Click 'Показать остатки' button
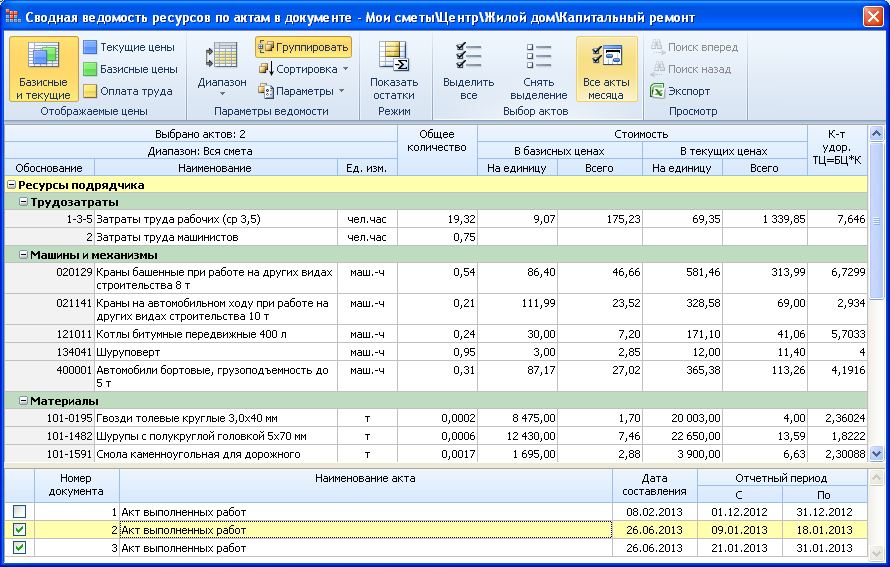 click(x=394, y=69)
